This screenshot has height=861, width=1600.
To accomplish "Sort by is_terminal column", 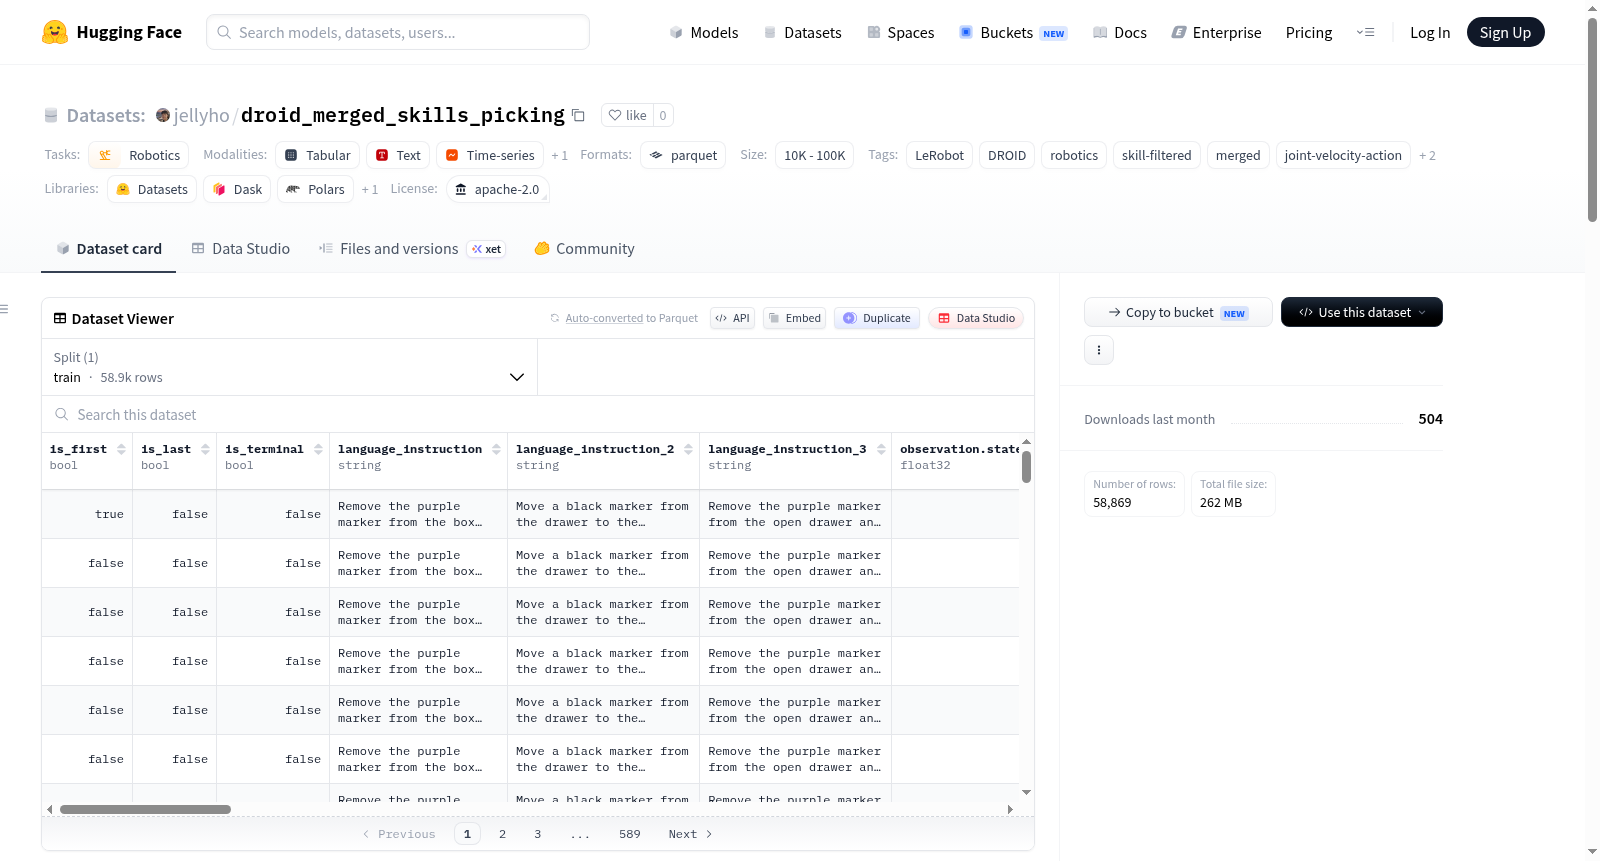I will pyautogui.click(x=319, y=449).
